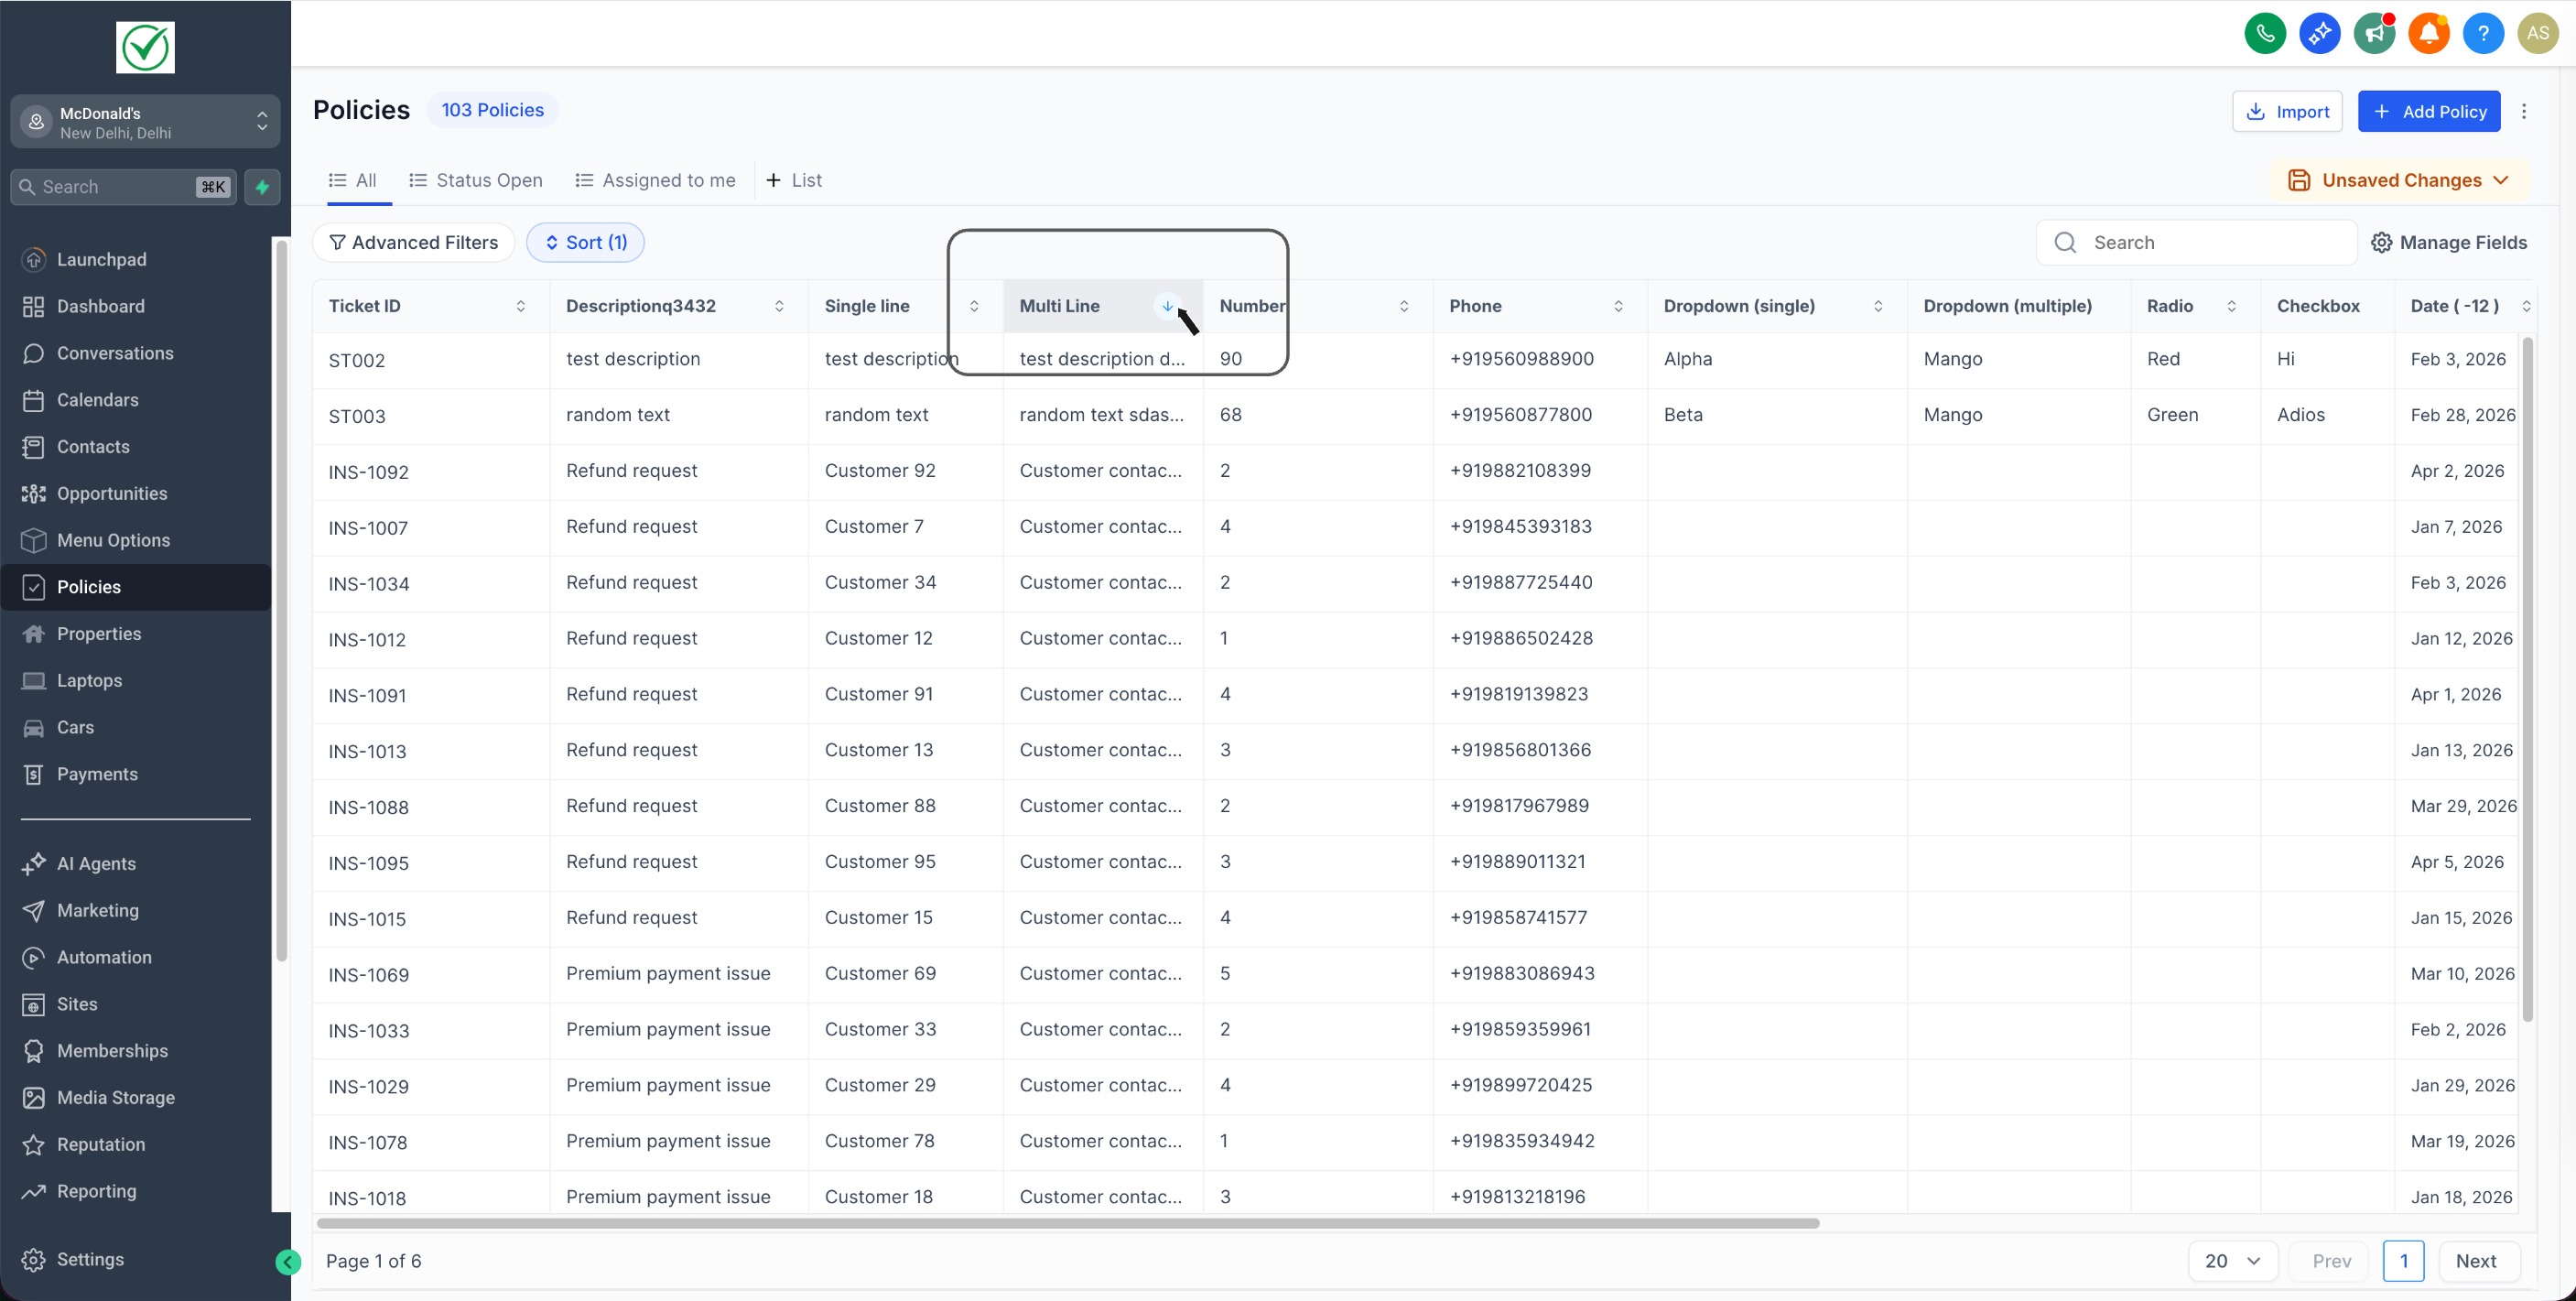Click the megaphone announcements icon
The image size is (2576, 1301).
coord(2374,33)
